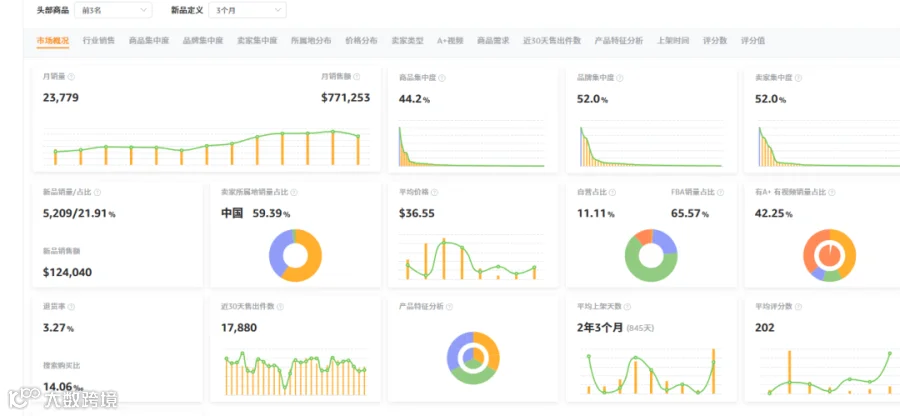
Task: Click help icon on 品牌集中度 card title
Action: click(x=620, y=78)
